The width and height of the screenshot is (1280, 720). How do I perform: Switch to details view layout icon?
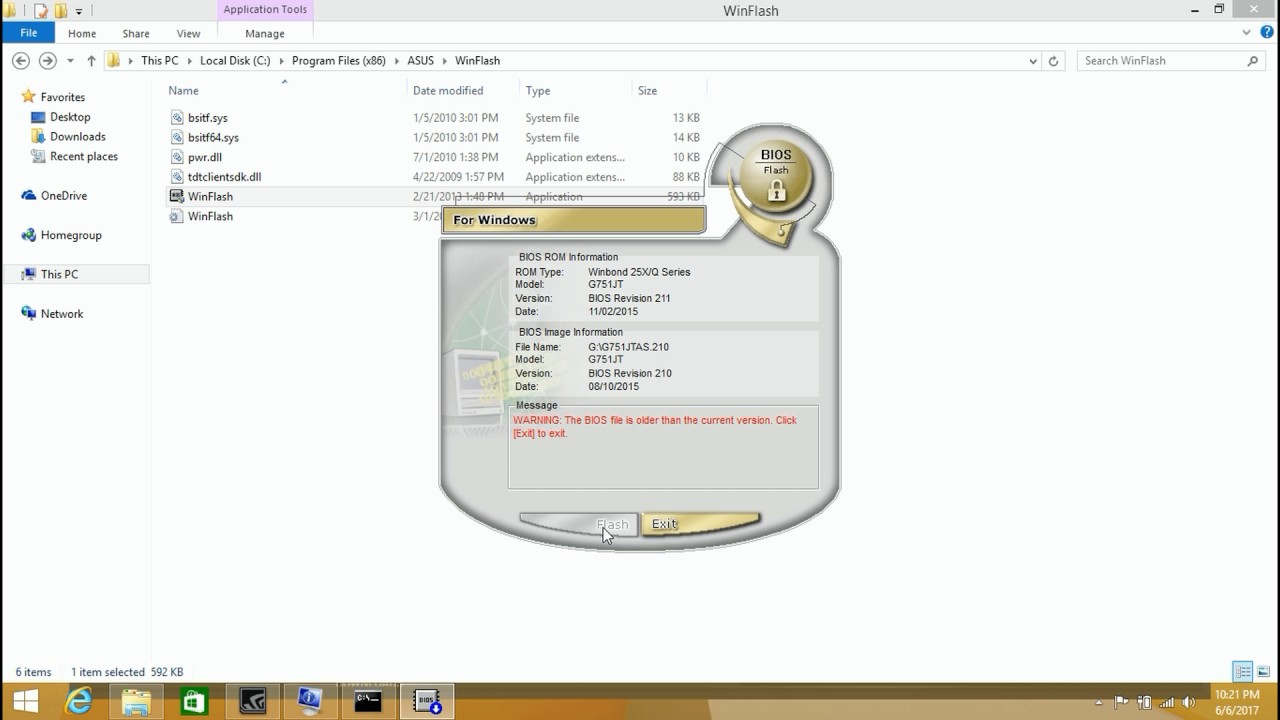[1243, 672]
